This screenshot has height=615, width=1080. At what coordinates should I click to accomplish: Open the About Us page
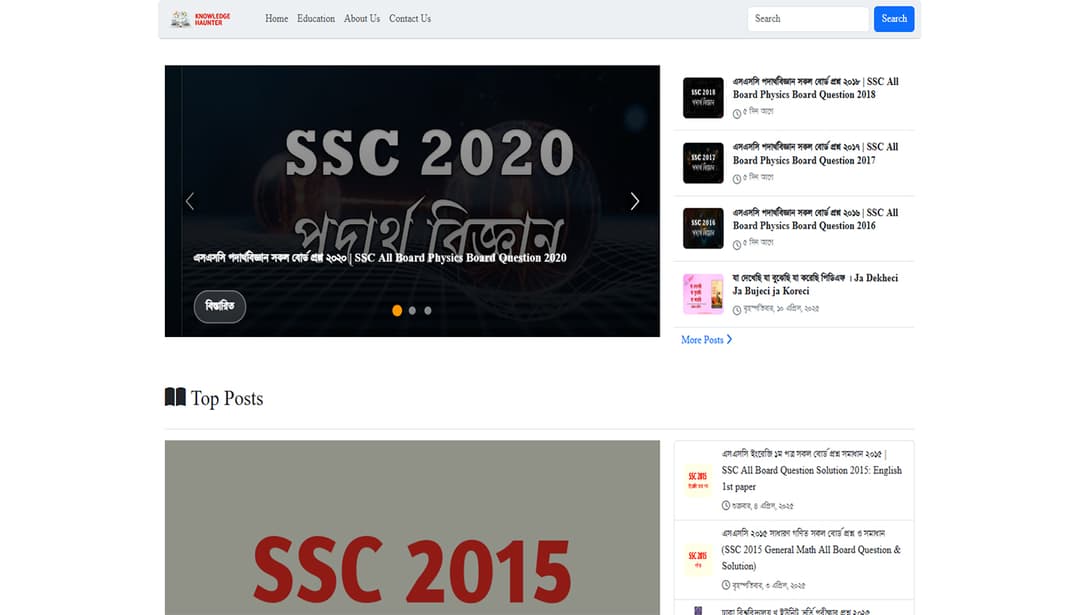tap(362, 19)
